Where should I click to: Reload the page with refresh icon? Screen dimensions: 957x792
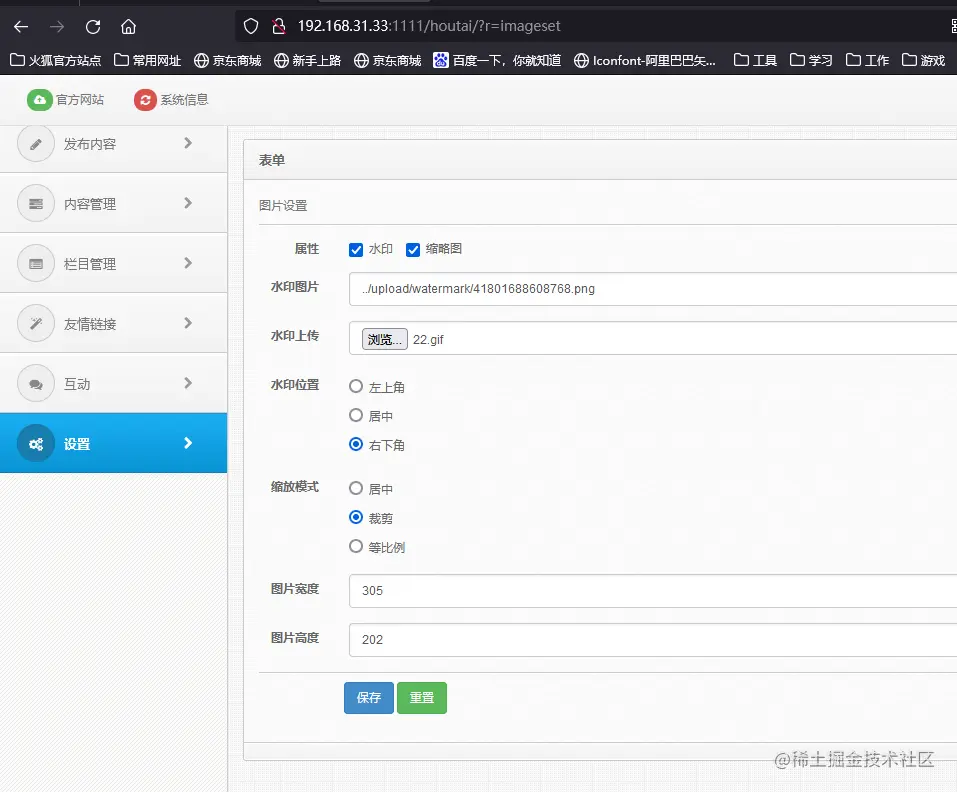coord(93,26)
